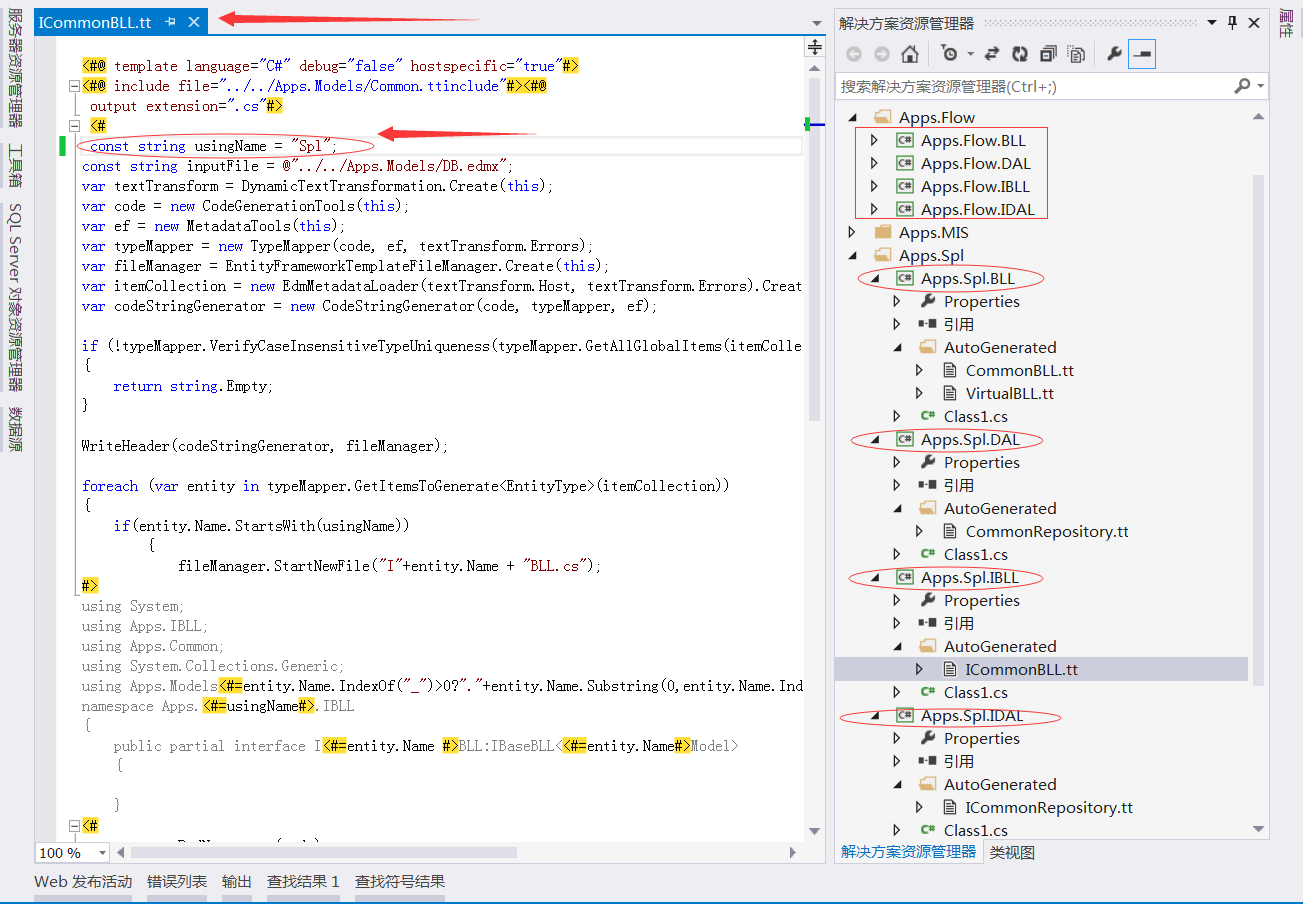This screenshot has width=1303, height=904.
Task: Click the Show All Files icon
Action: pyautogui.click(x=1077, y=54)
